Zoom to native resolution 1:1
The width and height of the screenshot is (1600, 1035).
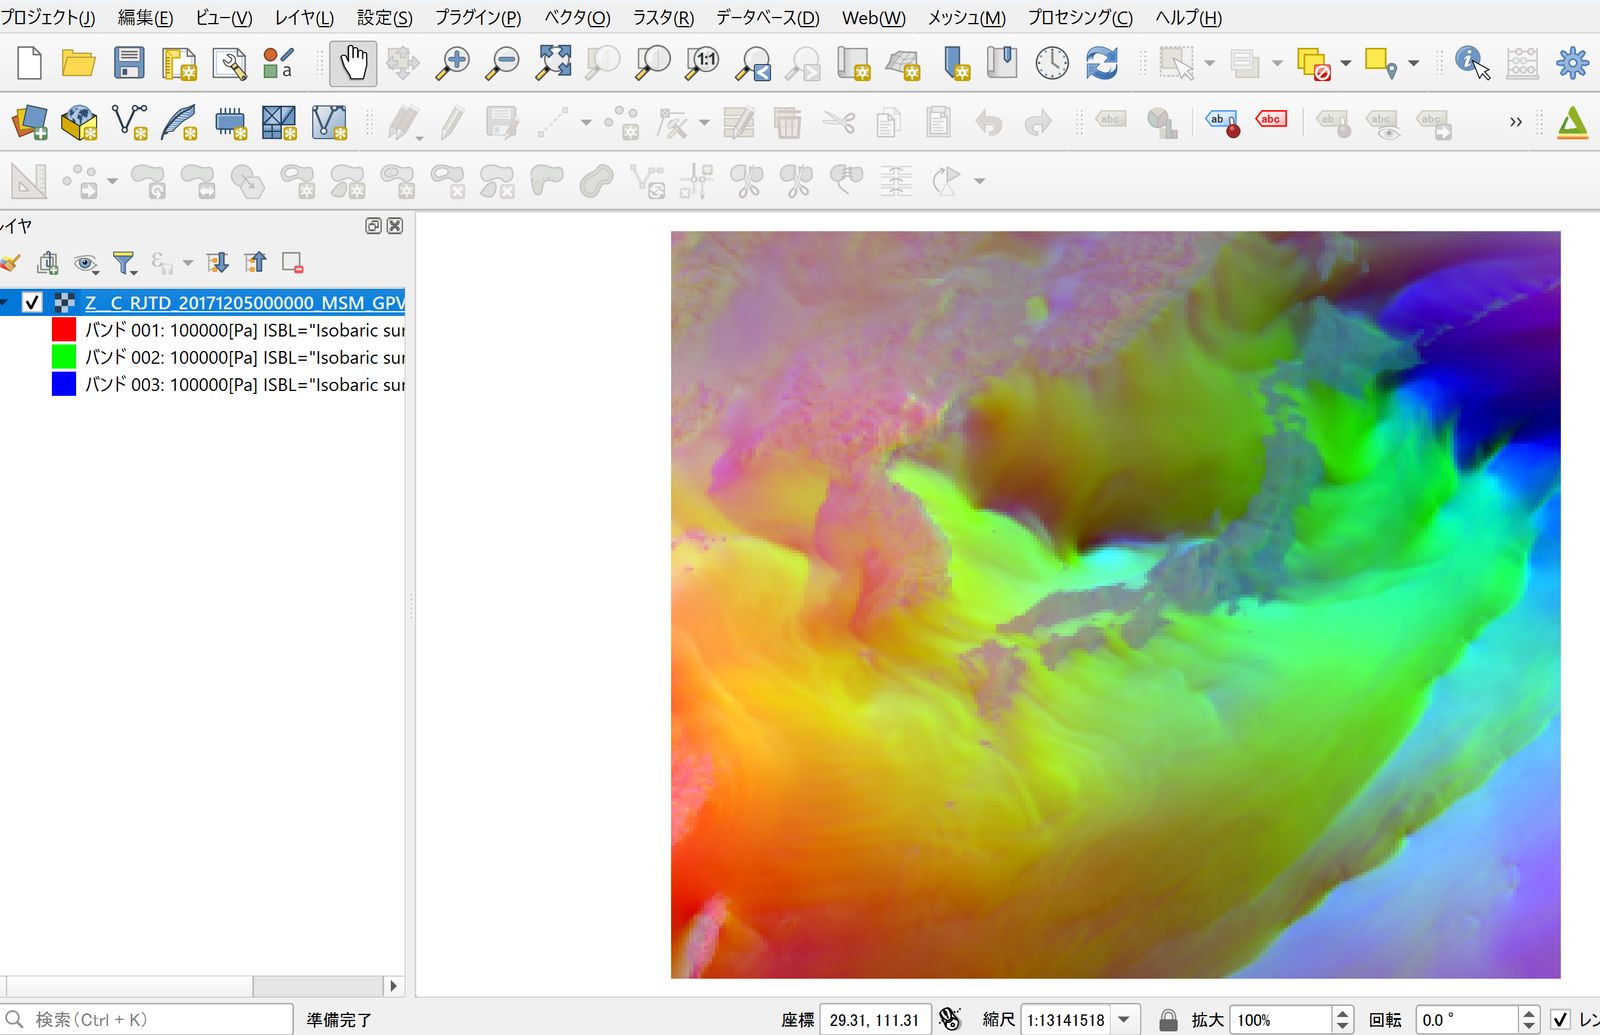pyautogui.click(x=702, y=63)
